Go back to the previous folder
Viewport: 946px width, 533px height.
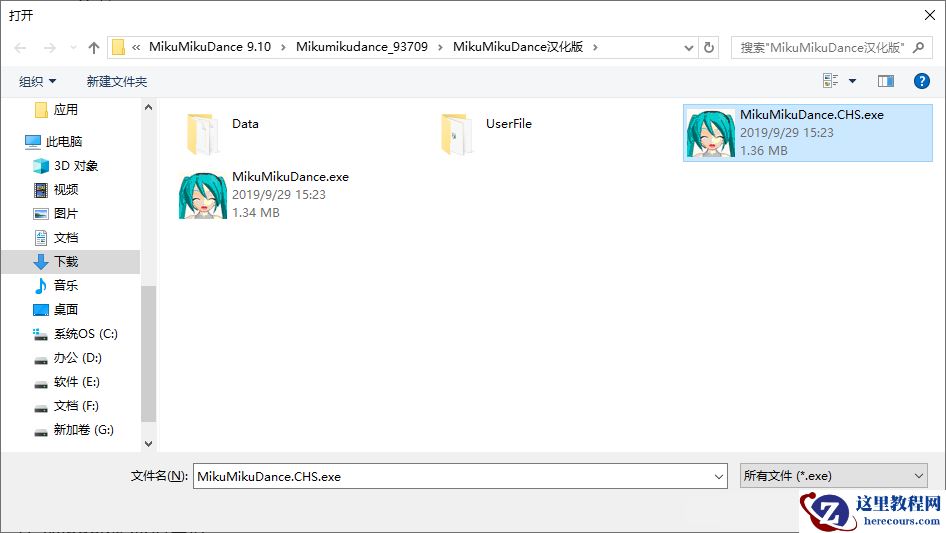tap(20, 48)
